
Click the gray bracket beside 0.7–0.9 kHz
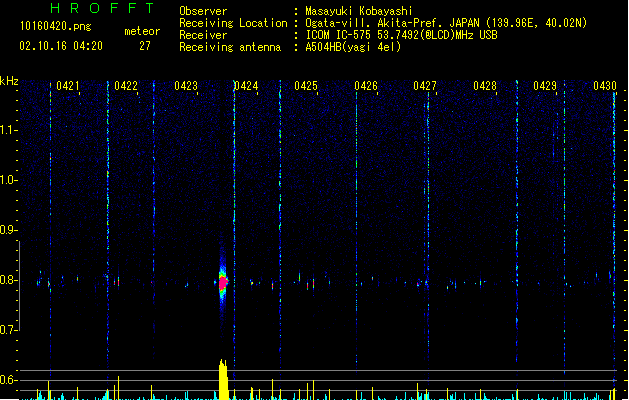19,286
